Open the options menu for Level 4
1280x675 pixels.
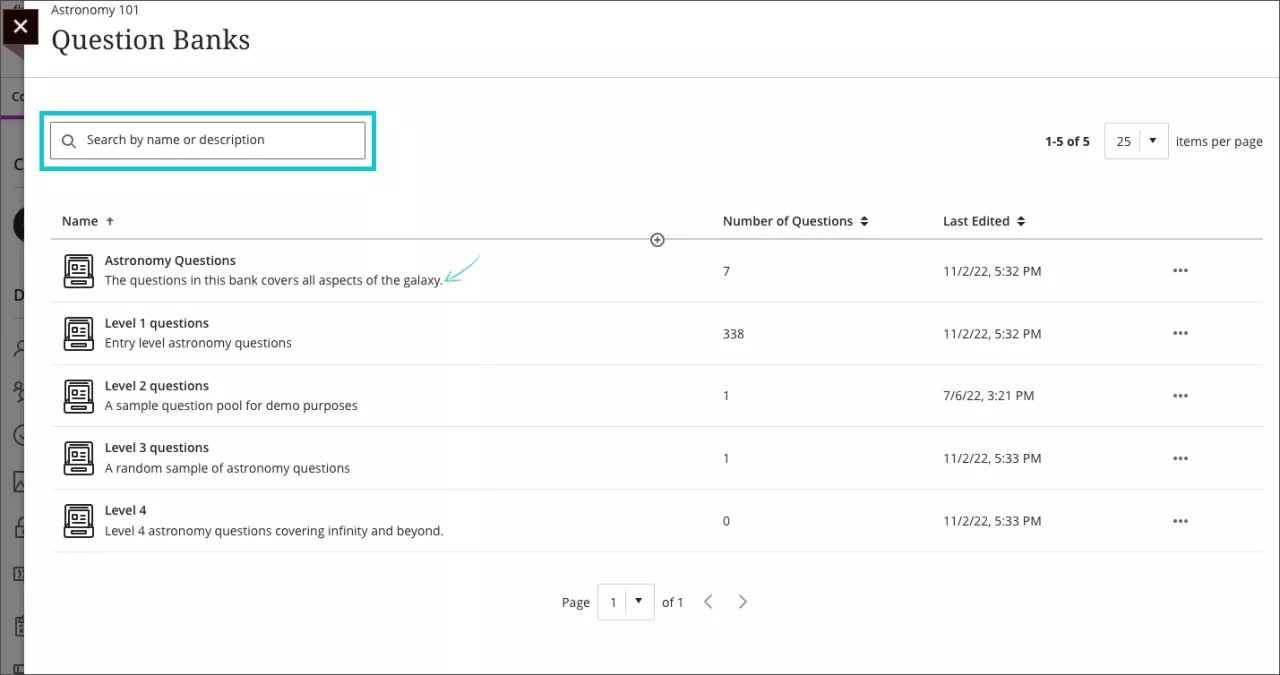(x=1180, y=520)
